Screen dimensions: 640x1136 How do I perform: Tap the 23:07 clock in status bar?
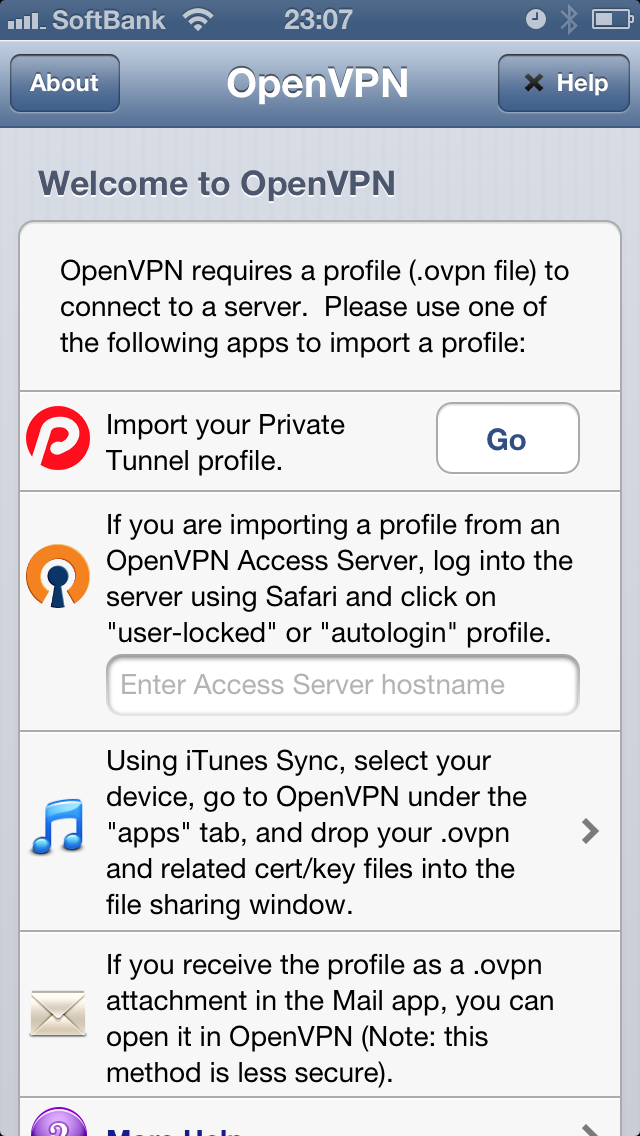(319, 19)
